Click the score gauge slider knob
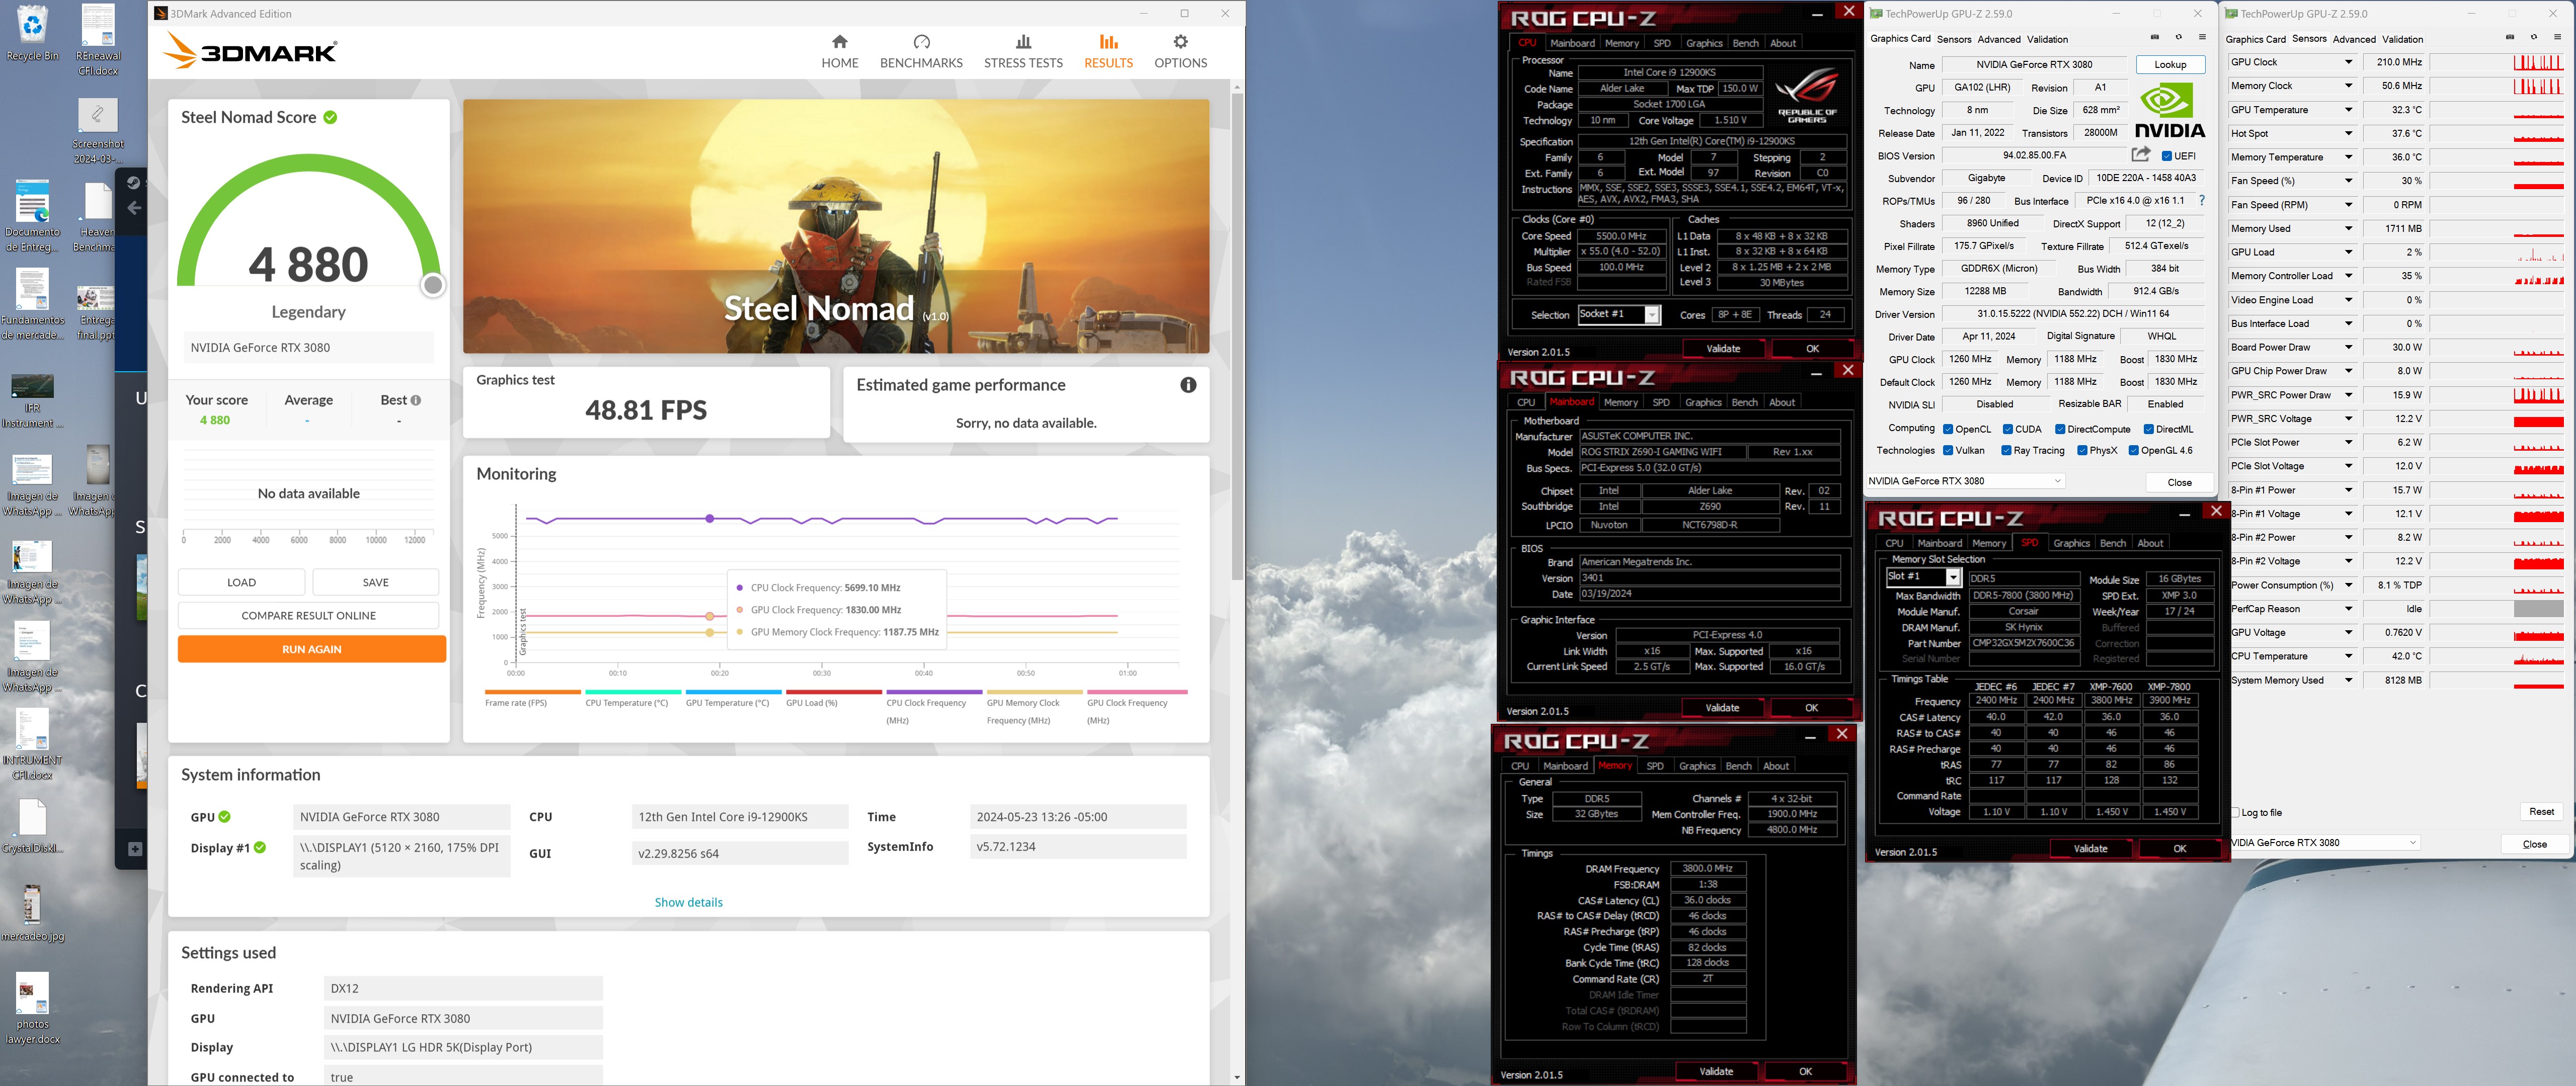Viewport: 2576px width, 1086px height. click(432, 285)
